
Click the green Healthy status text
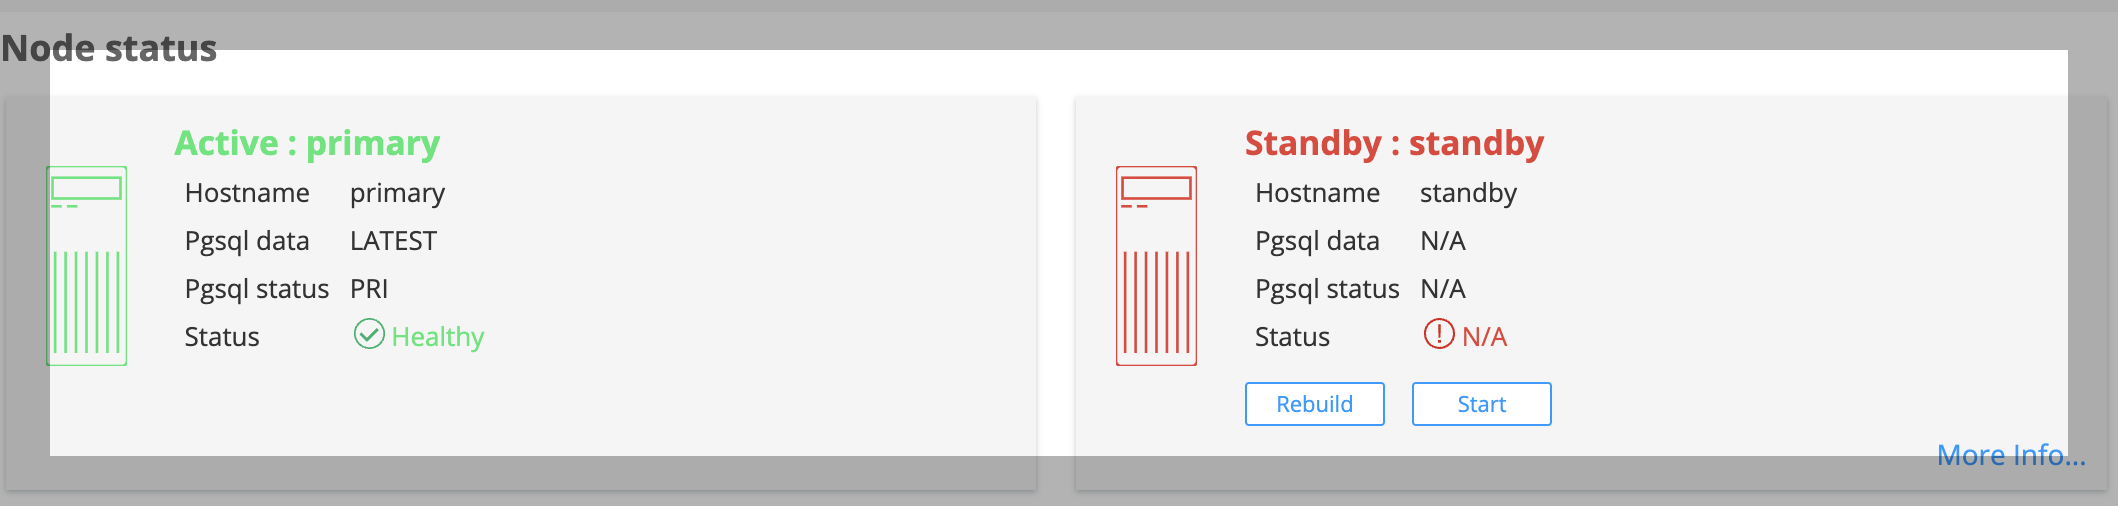tap(438, 337)
